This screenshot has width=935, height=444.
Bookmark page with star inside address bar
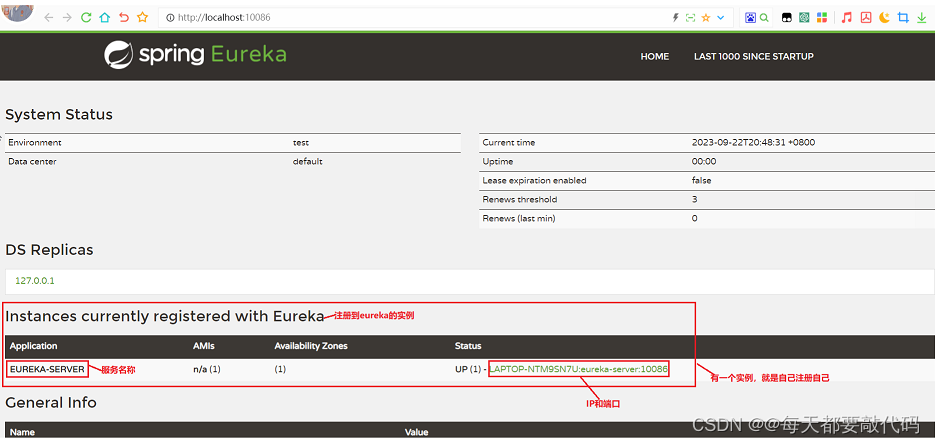coord(706,18)
